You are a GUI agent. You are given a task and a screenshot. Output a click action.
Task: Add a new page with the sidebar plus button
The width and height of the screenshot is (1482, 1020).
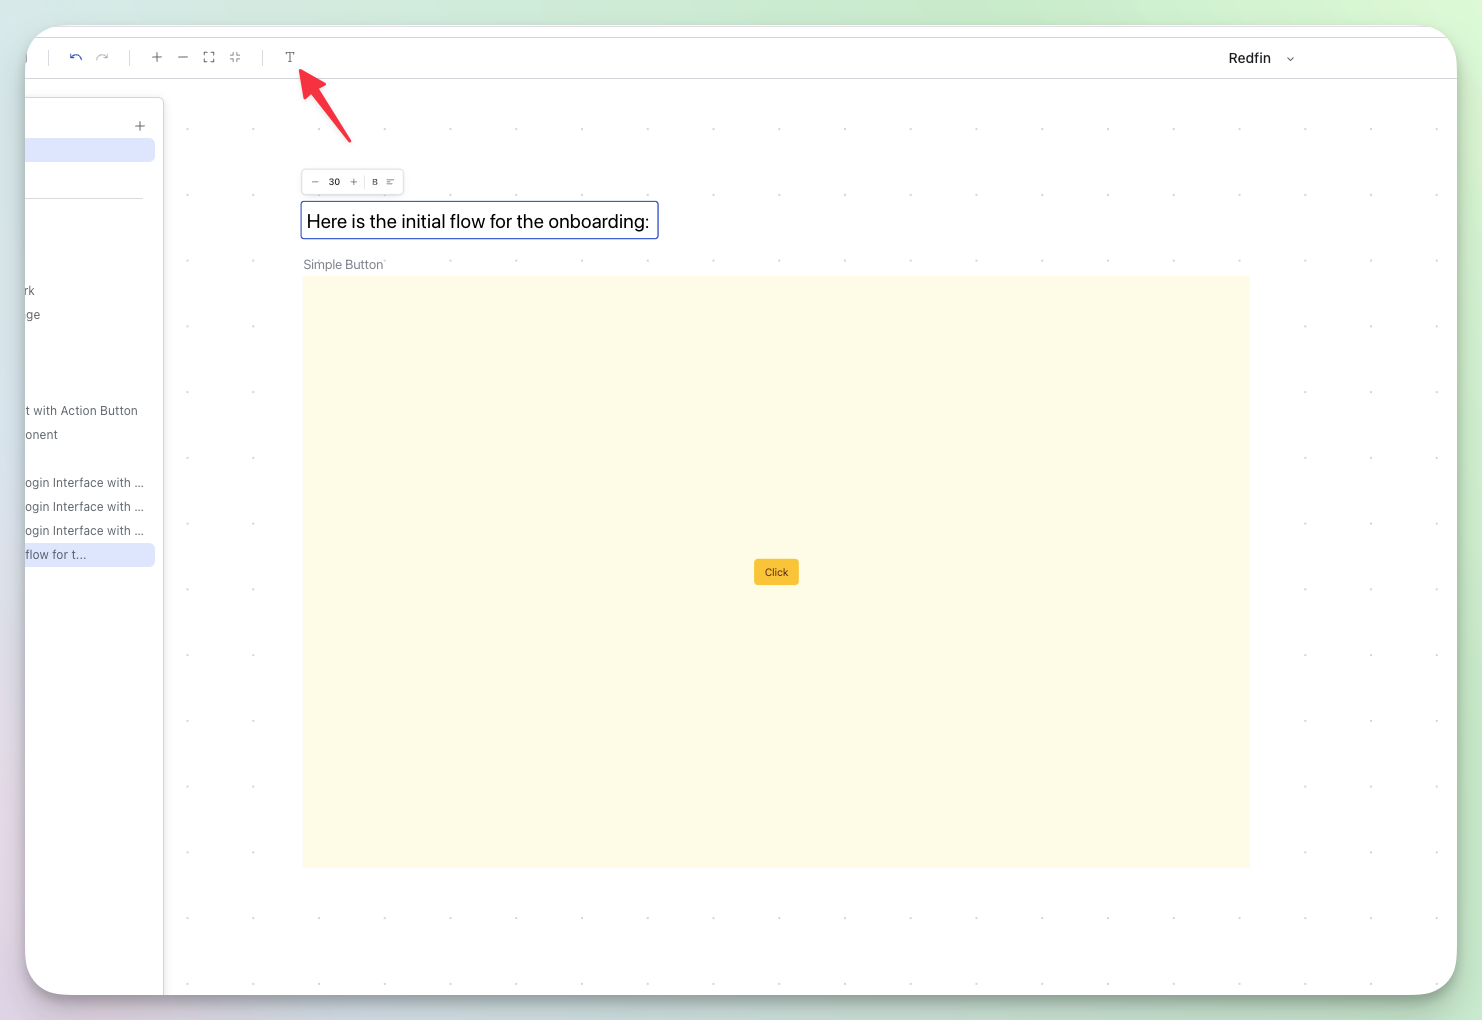(x=140, y=125)
